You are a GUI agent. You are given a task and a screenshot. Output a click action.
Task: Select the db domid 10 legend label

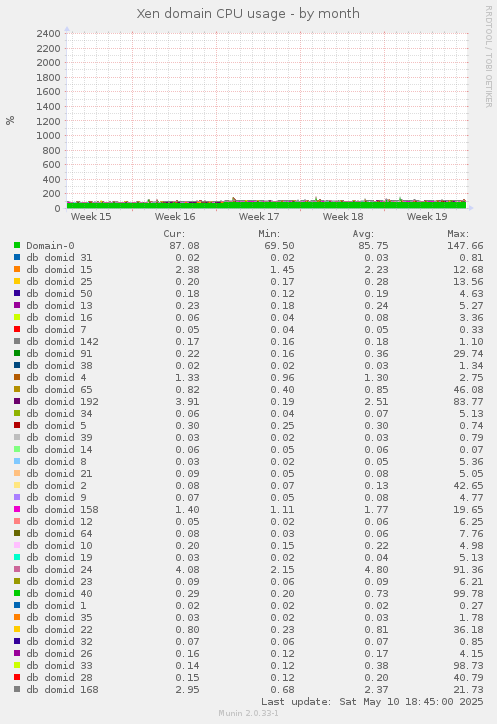tap(59, 546)
